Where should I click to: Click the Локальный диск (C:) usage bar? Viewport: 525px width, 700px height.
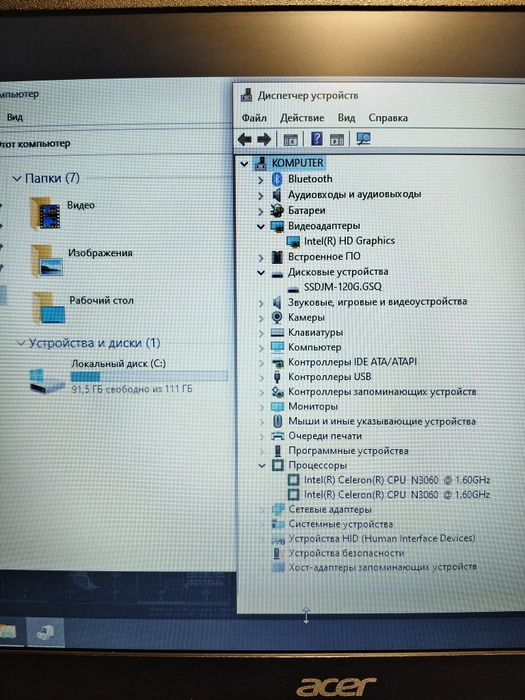(x=149, y=377)
